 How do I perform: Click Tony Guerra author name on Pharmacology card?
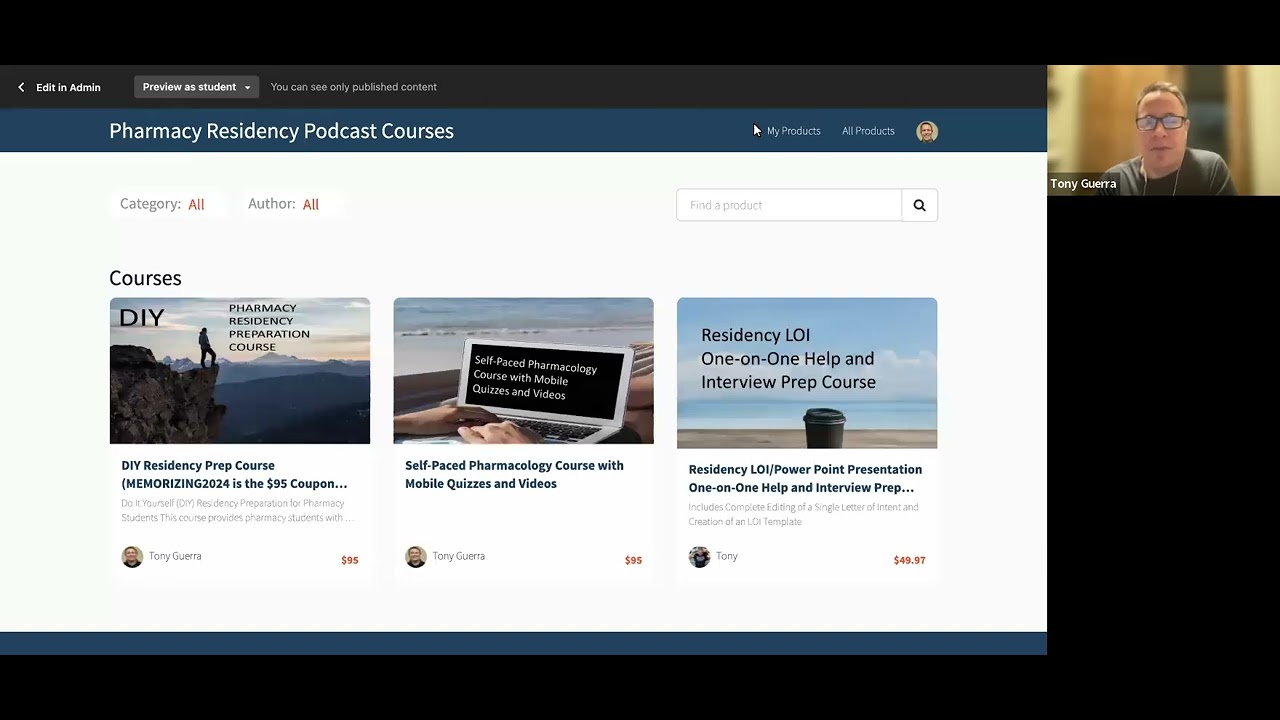coord(458,556)
